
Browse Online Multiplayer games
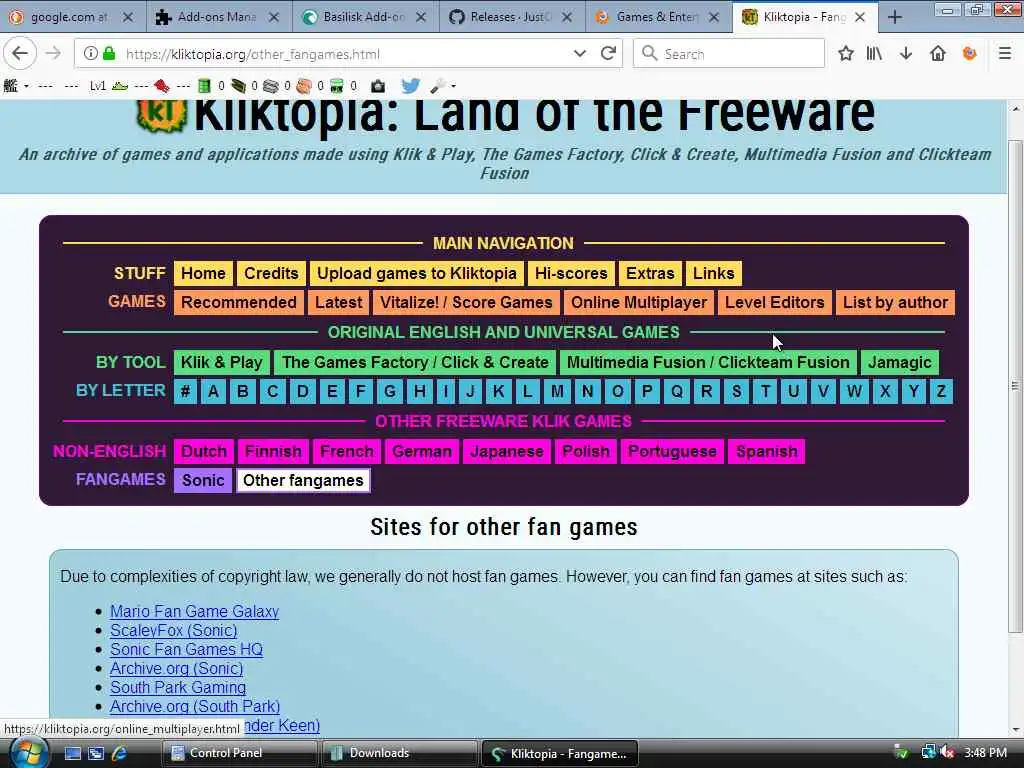pyautogui.click(x=639, y=302)
